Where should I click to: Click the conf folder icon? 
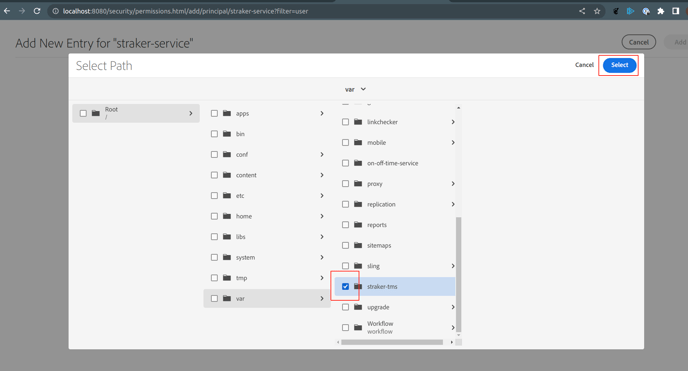coord(227,154)
